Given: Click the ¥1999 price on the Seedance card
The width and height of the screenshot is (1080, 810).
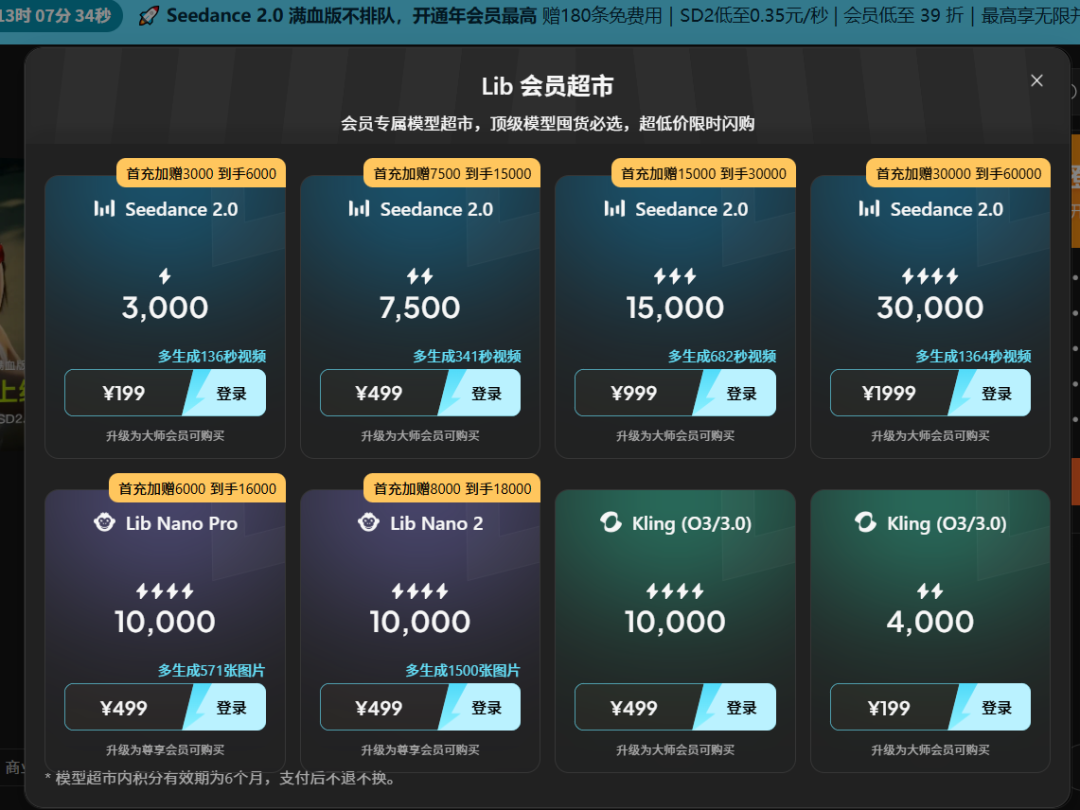Looking at the screenshot, I should pyautogui.click(x=889, y=393).
